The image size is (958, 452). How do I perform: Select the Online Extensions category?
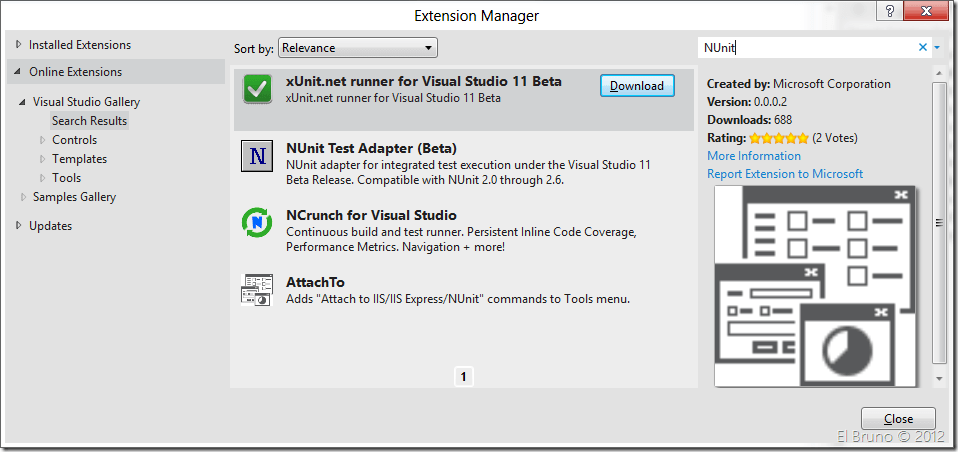click(x=75, y=72)
